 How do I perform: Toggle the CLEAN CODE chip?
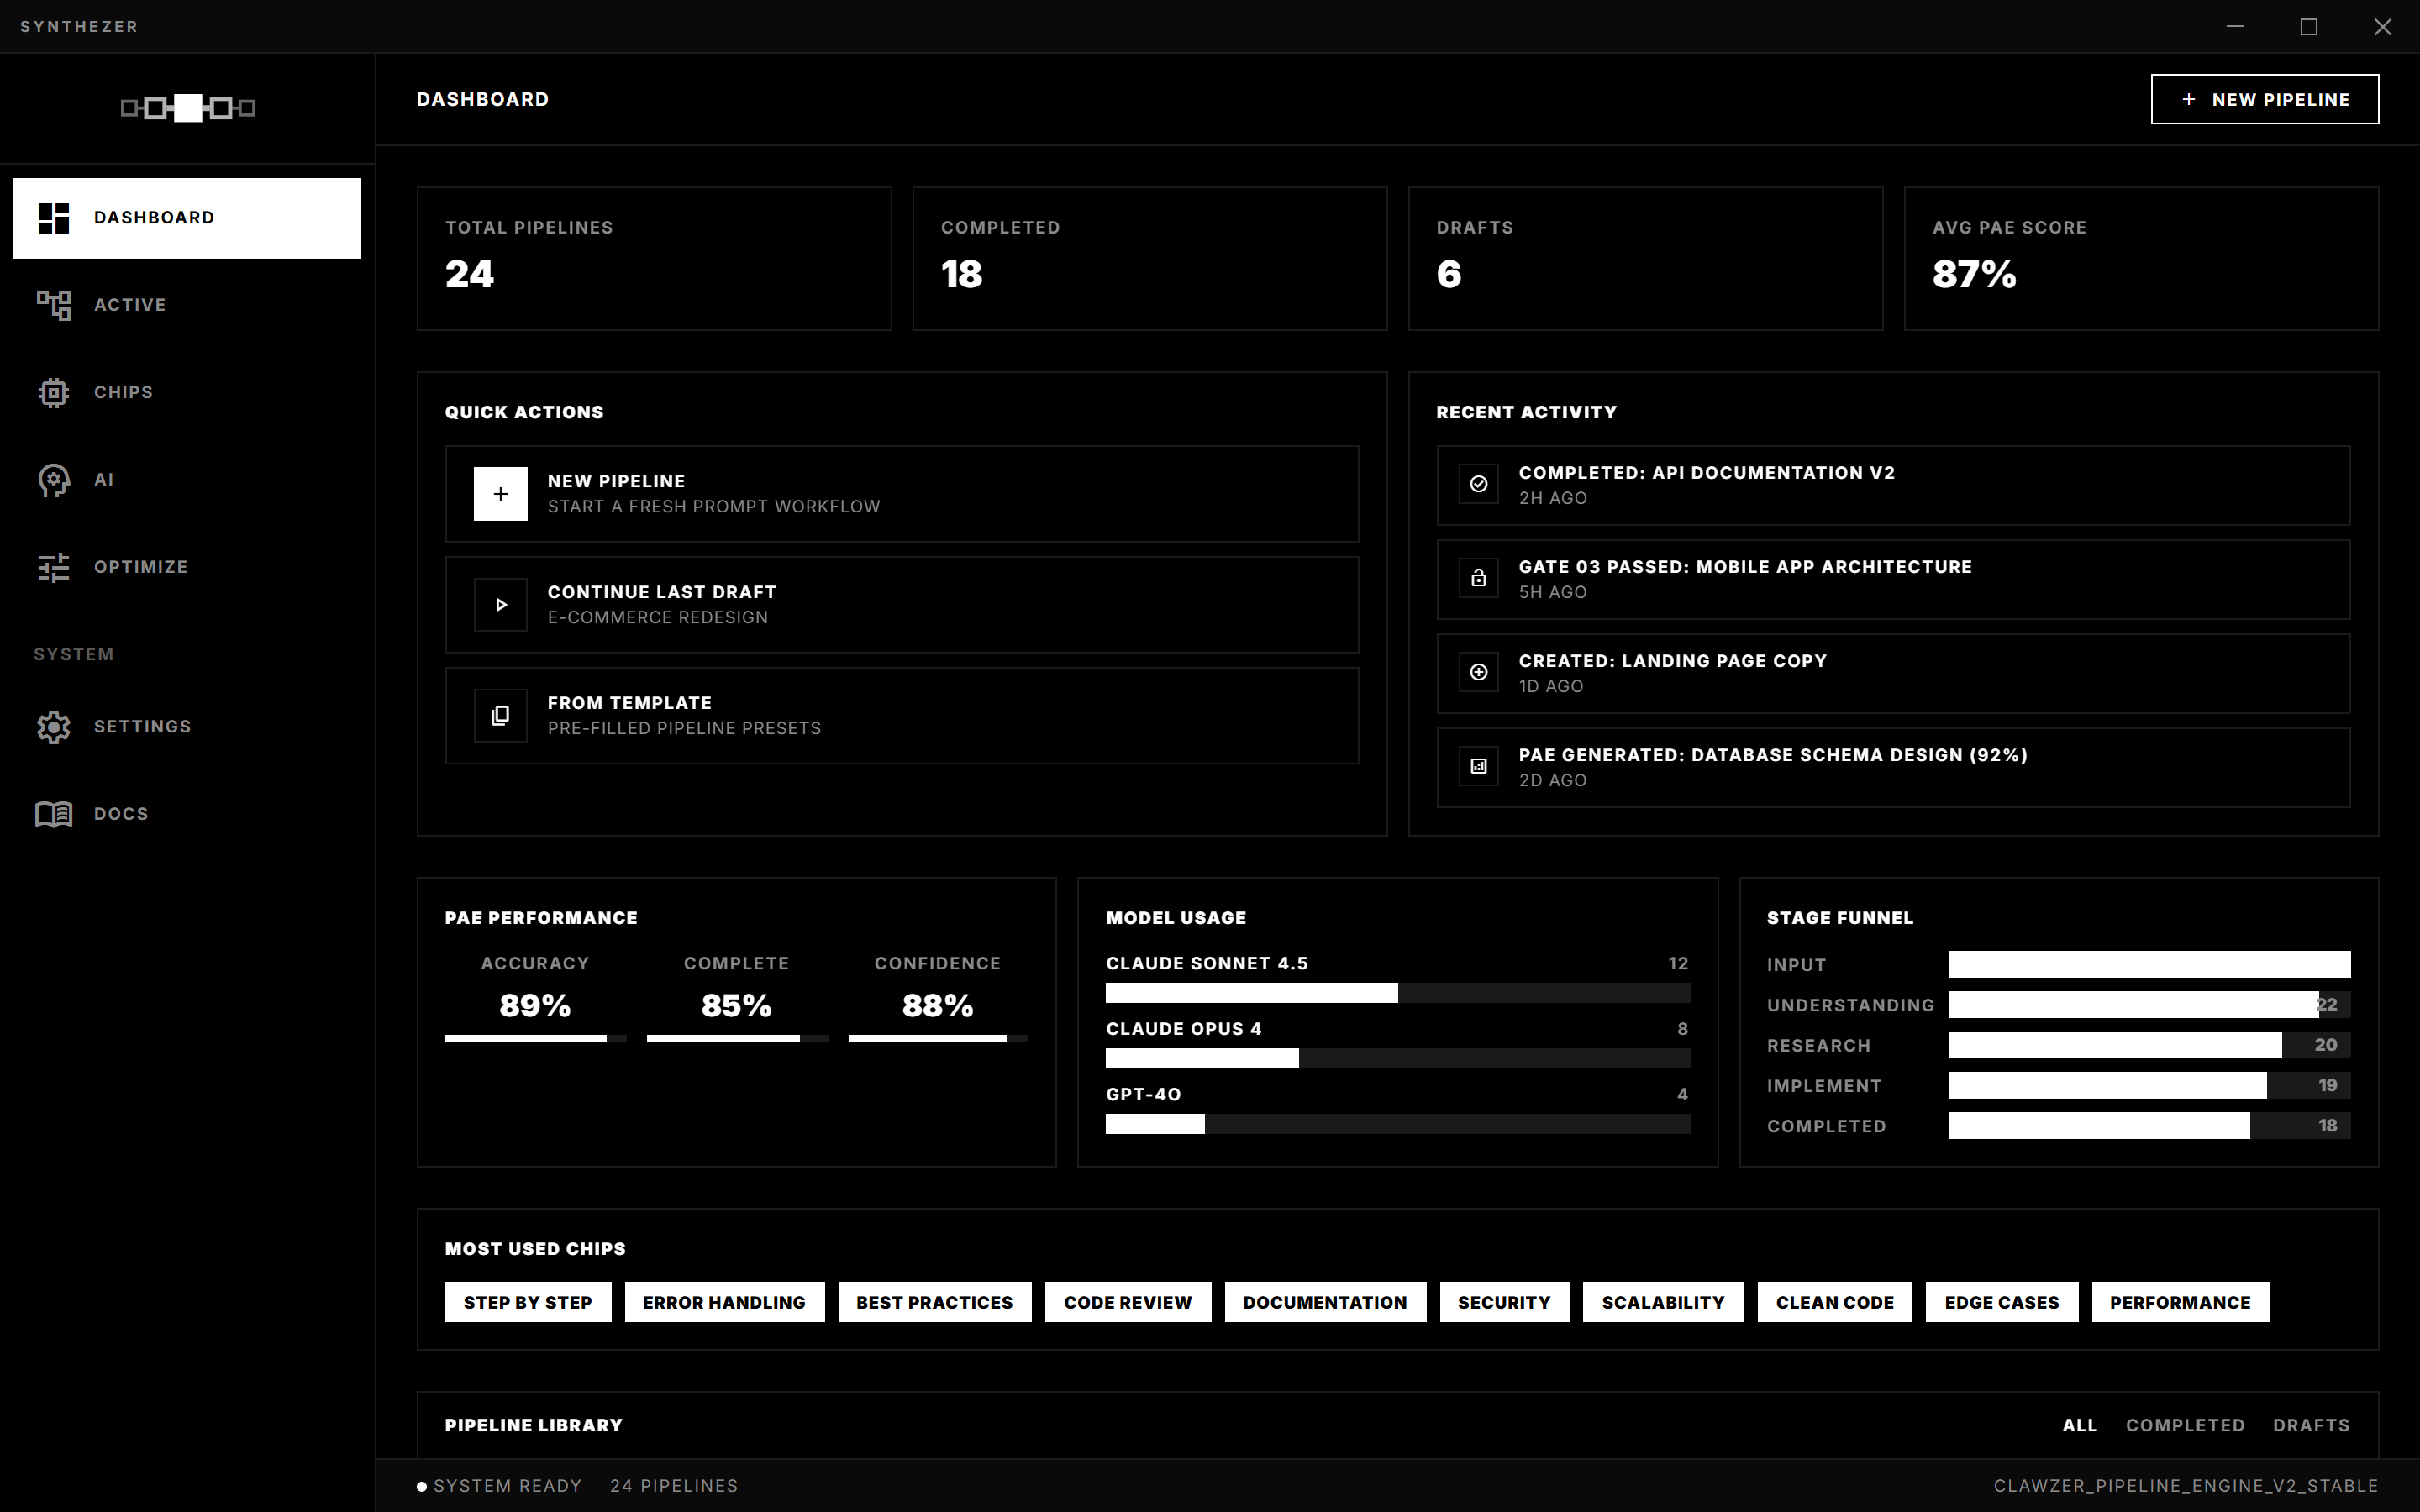1834,1301
